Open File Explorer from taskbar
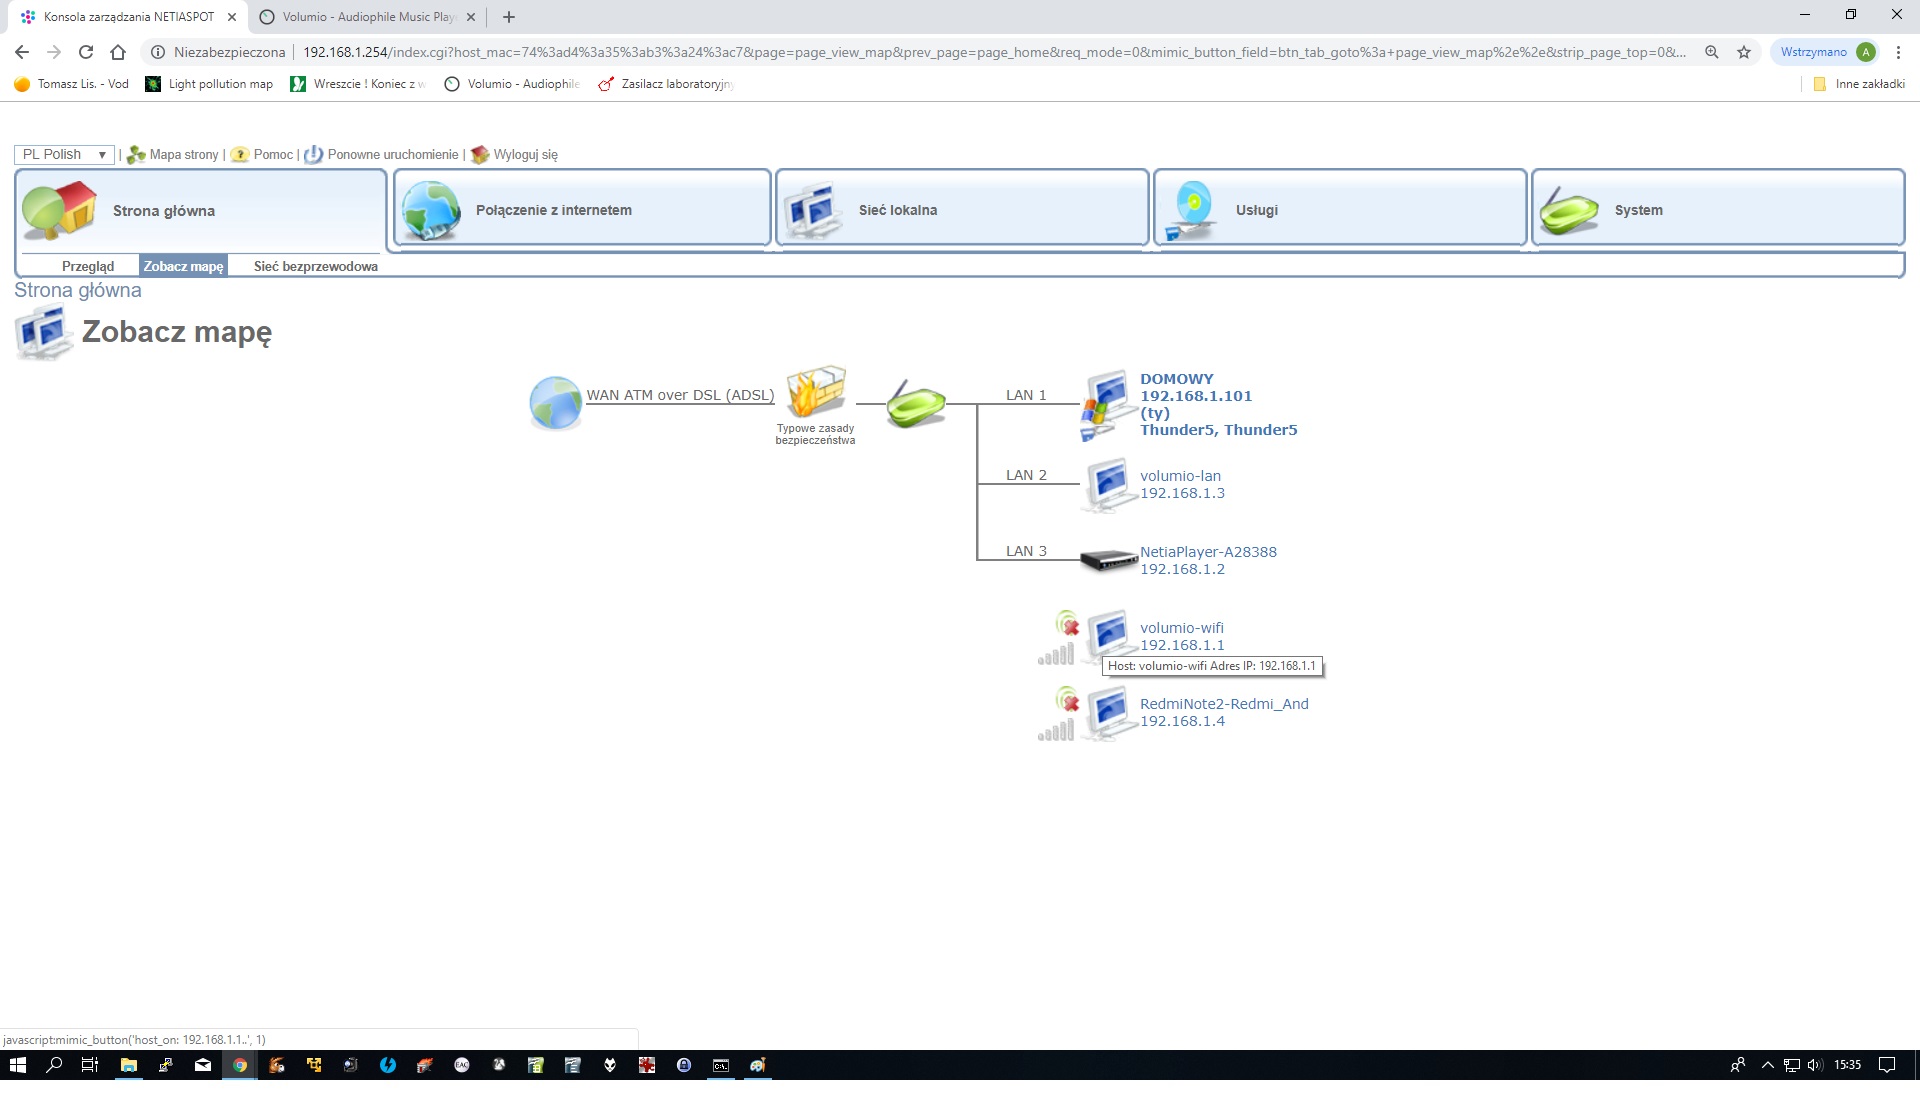This screenshot has width=1920, height=1097. pyautogui.click(x=128, y=1065)
